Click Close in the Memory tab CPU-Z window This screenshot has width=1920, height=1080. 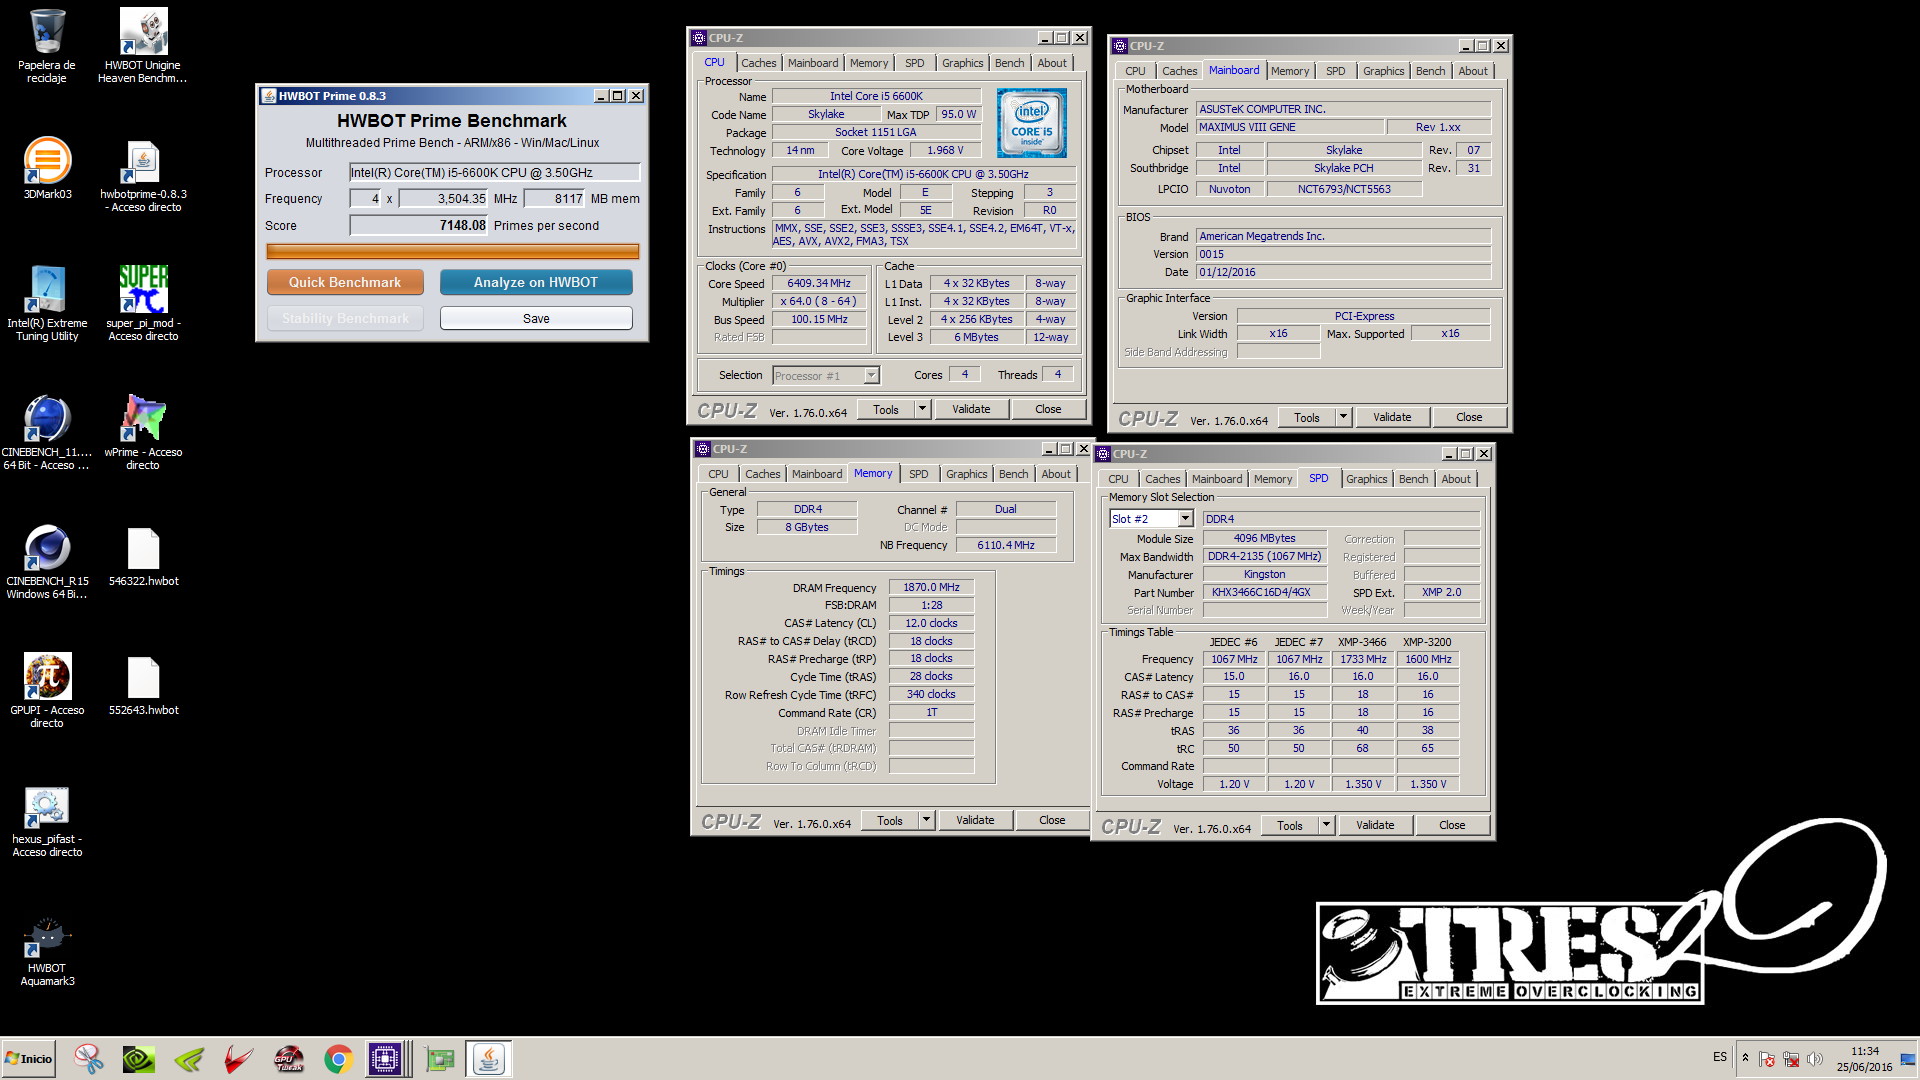1052,820
